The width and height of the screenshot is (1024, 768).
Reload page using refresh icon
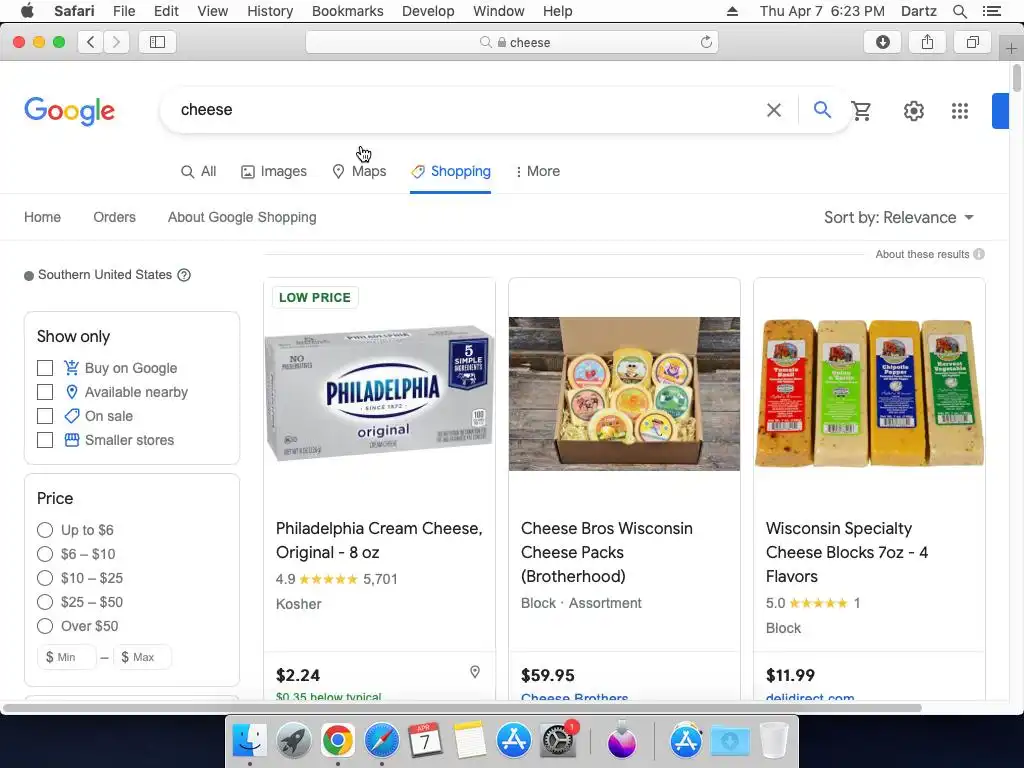706,42
